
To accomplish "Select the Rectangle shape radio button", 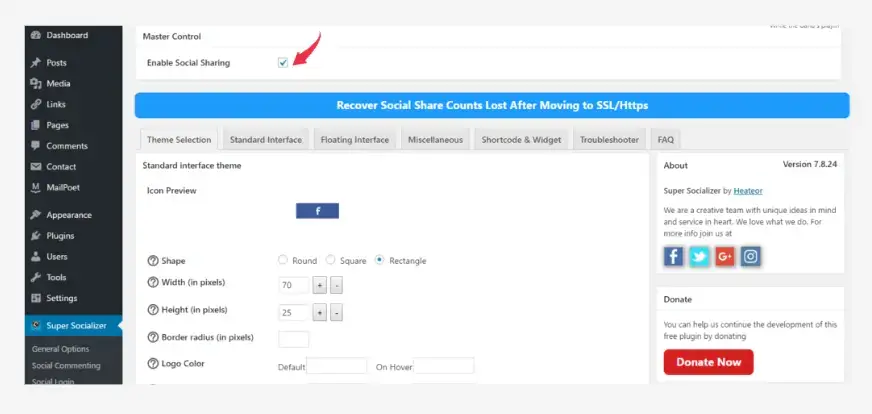I will [379, 260].
